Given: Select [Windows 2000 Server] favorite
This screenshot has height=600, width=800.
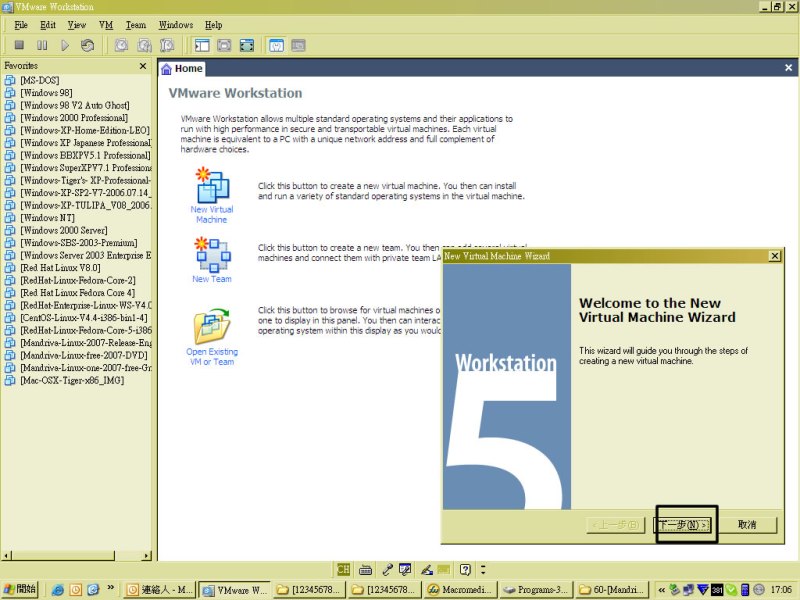Looking at the screenshot, I should tap(64, 230).
